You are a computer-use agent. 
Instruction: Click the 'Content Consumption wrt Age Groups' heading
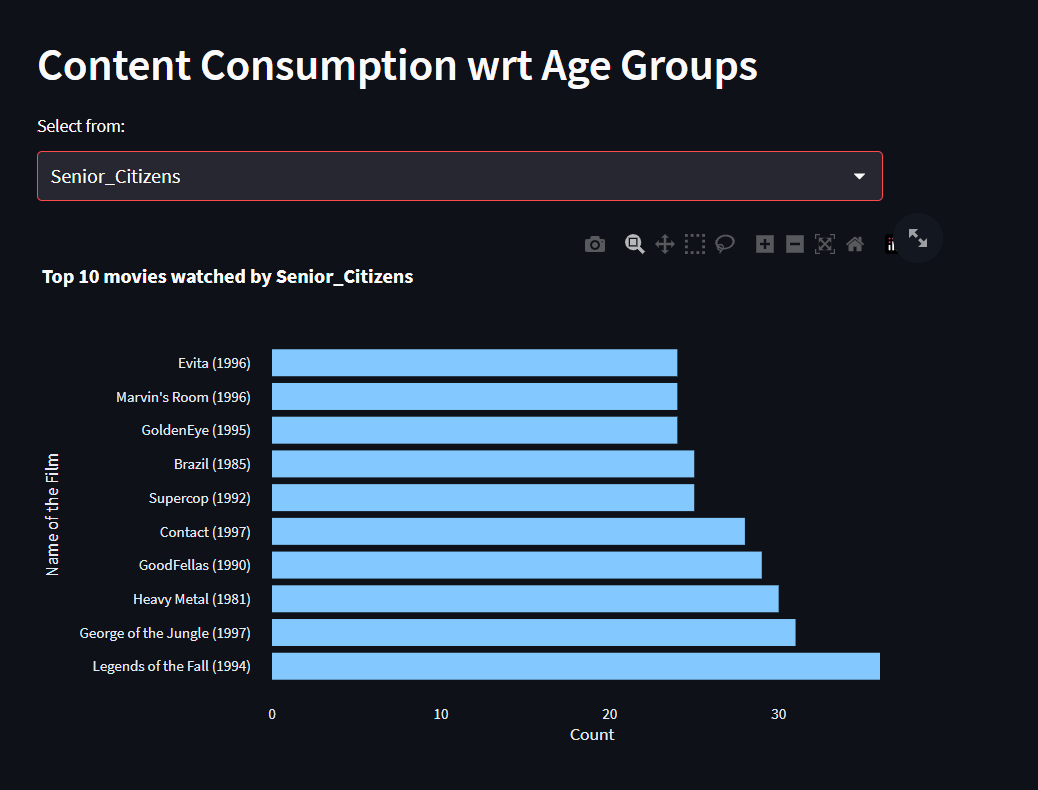click(397, 66)
